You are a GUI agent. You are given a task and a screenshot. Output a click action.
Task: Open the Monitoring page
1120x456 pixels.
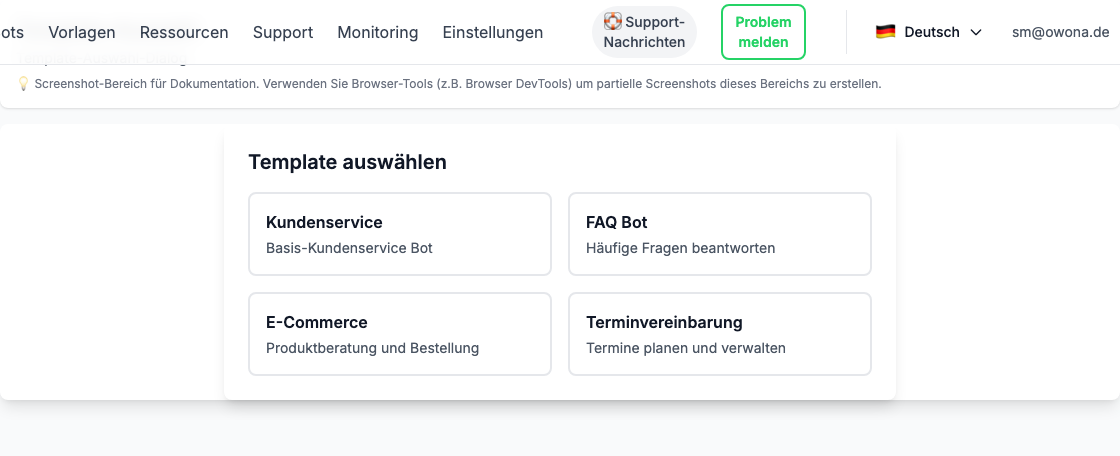pyautogui.click(x=378, y=32)
